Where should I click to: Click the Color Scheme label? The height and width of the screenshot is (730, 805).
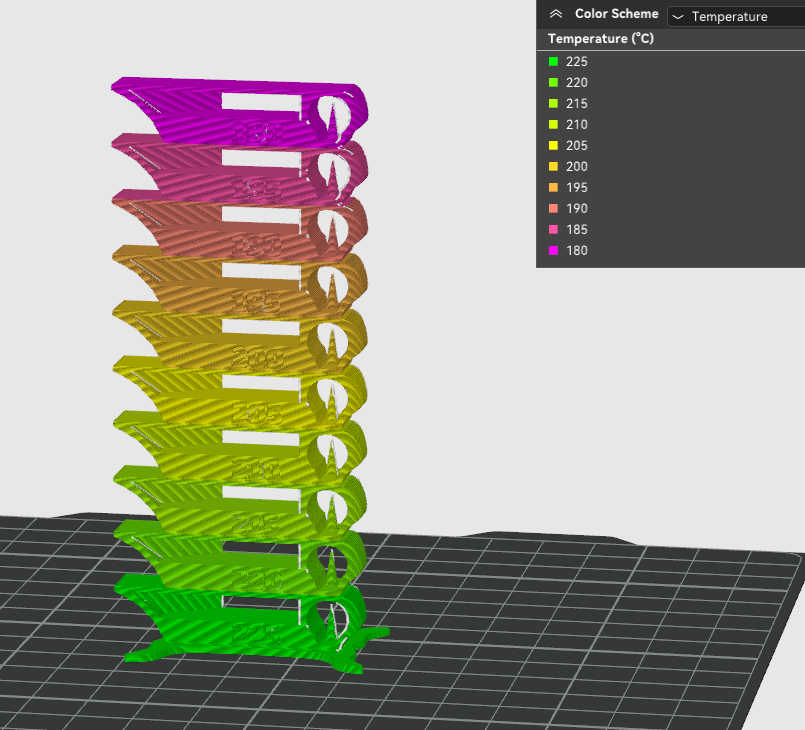(x=617, y=14)
